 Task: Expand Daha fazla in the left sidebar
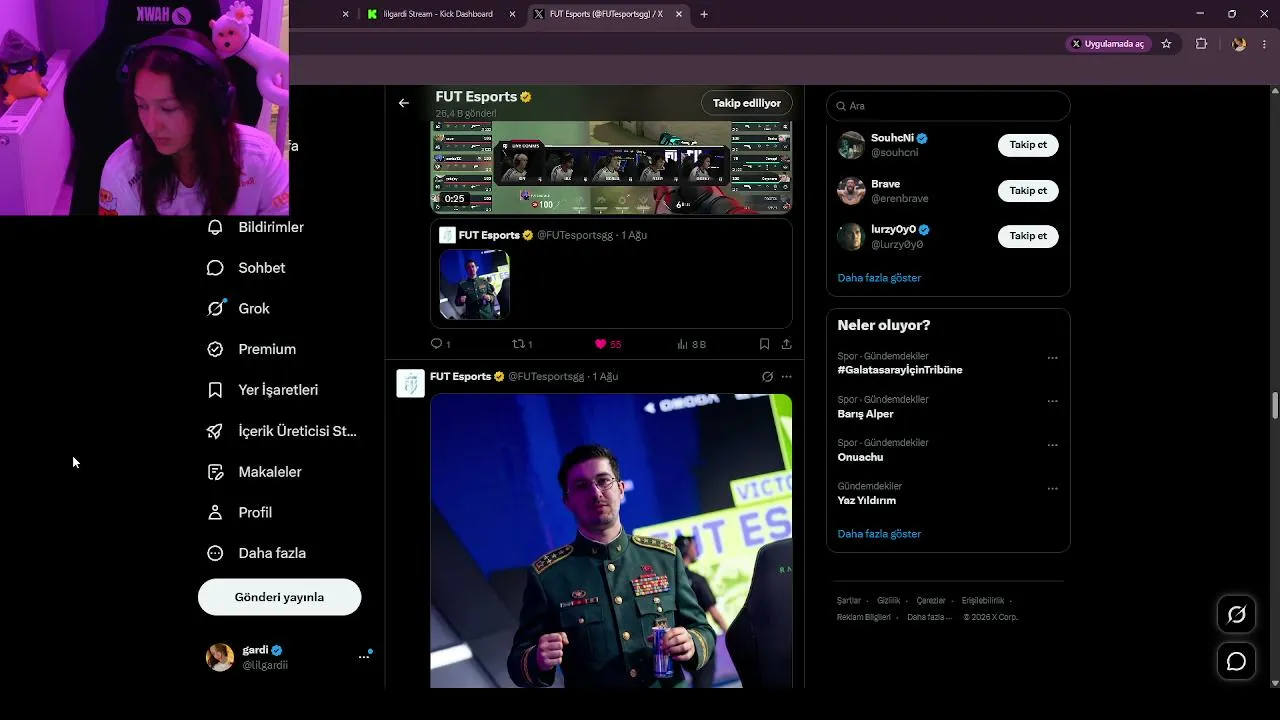[256, 553]
